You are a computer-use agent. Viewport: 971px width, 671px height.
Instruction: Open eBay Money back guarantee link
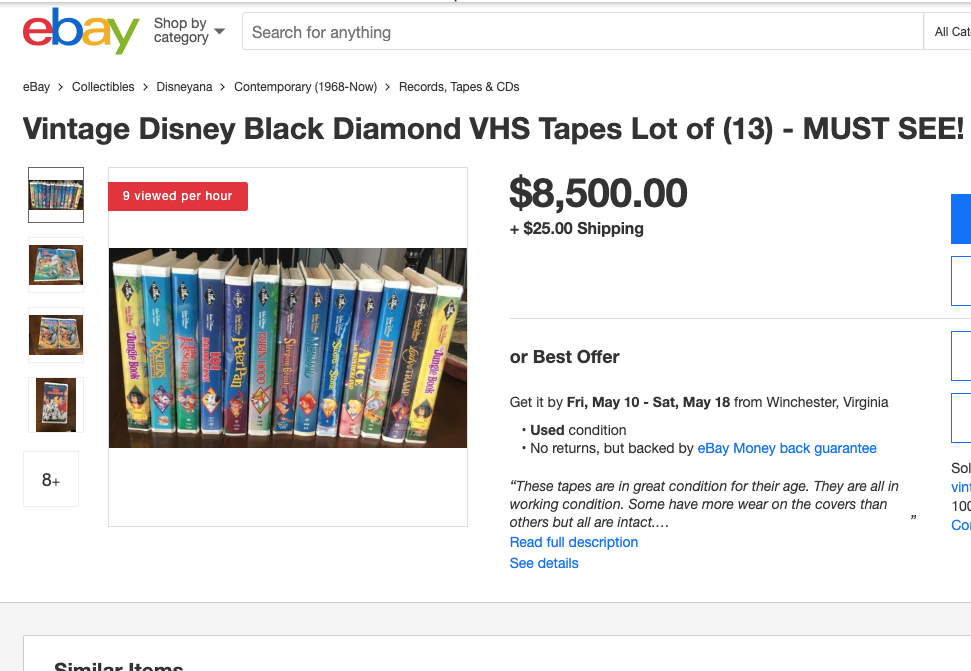click(x=786, y=448)
